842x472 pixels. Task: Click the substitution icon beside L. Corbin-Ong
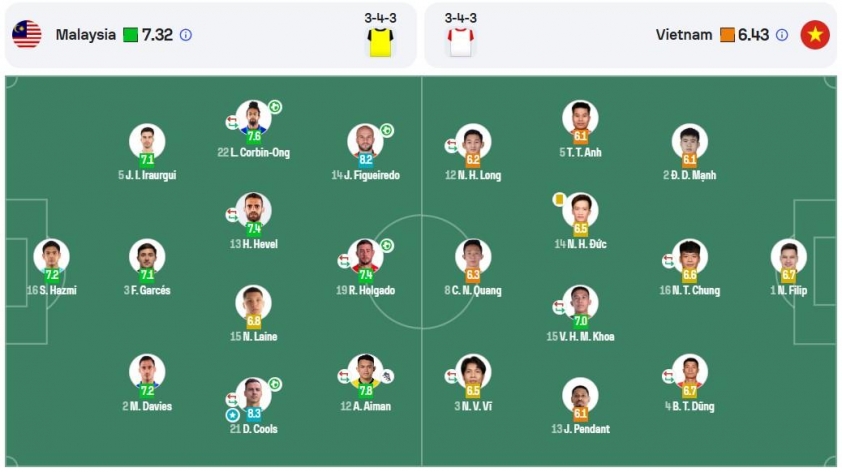point(232,122)
